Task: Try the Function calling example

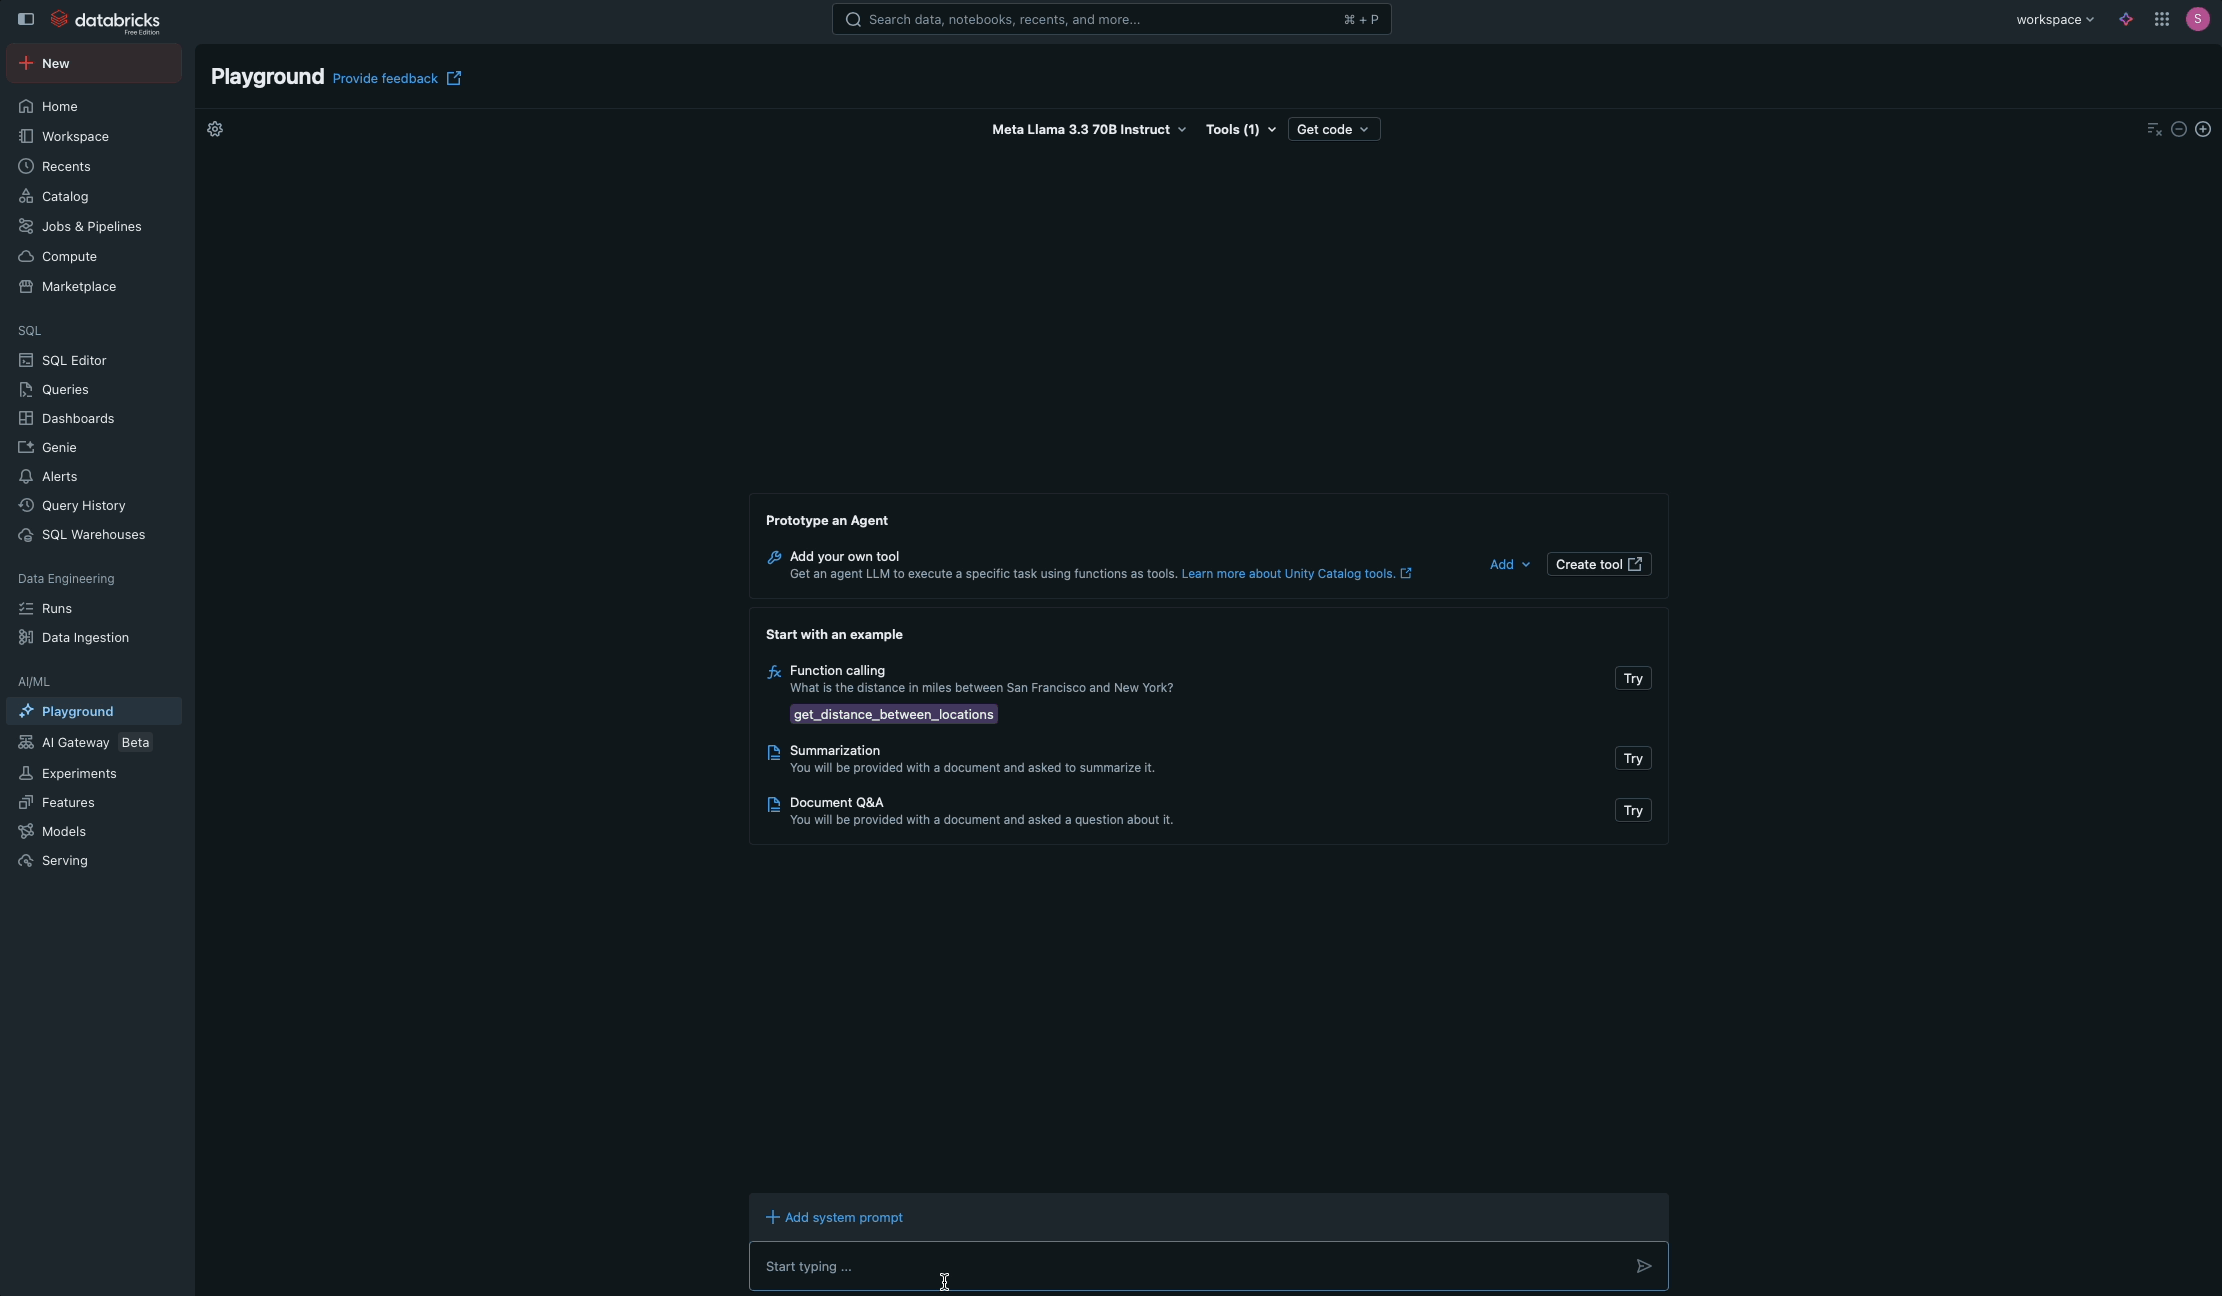Action: (x=1632, y=678)
